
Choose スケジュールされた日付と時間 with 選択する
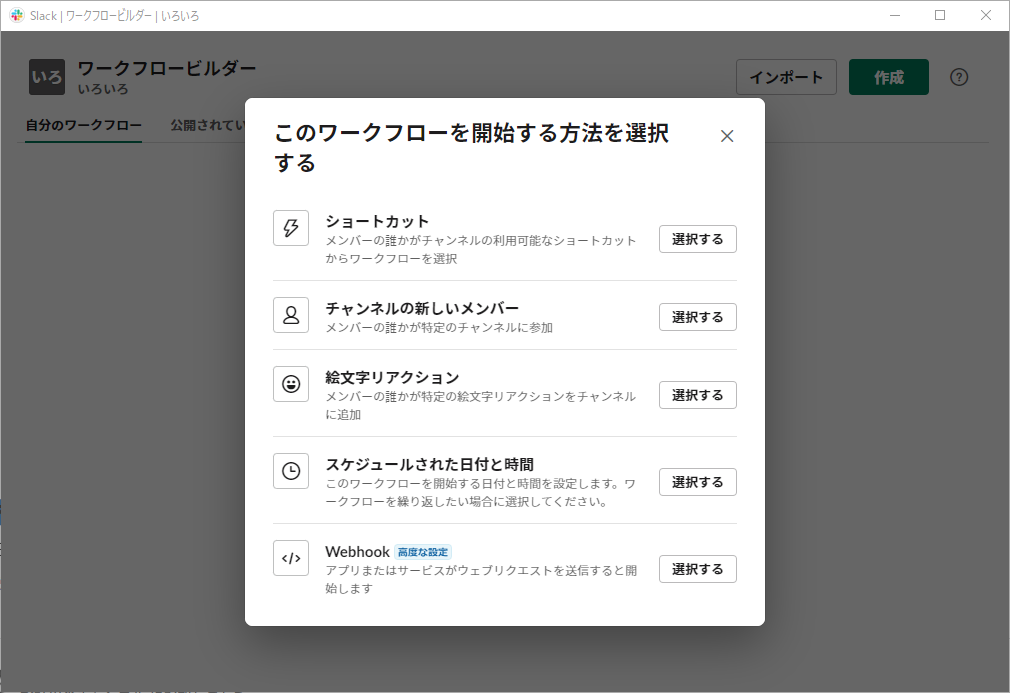697,481
